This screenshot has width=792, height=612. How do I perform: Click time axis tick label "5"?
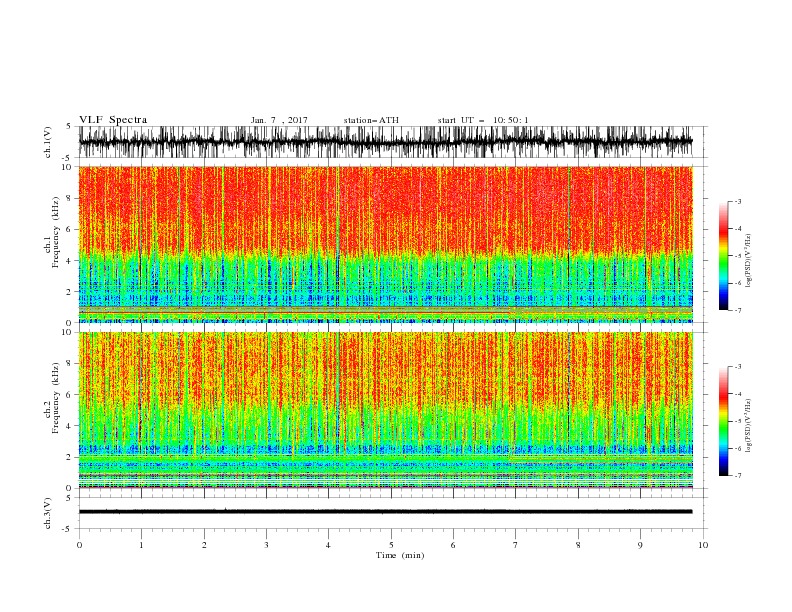click(x=391, y=545)
